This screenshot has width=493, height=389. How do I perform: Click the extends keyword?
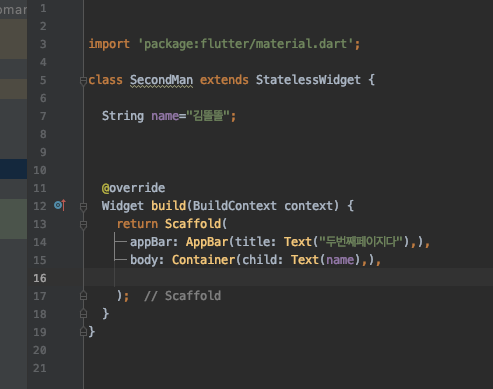[x=224, y=80]
